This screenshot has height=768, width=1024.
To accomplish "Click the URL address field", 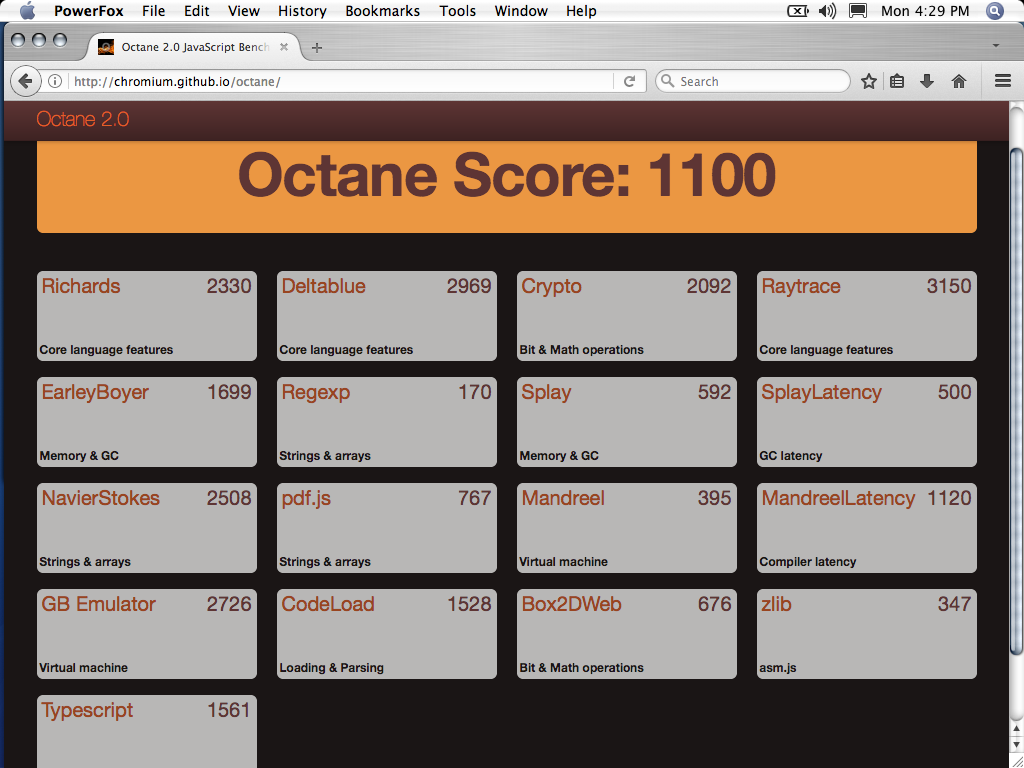I will [342, 82].
